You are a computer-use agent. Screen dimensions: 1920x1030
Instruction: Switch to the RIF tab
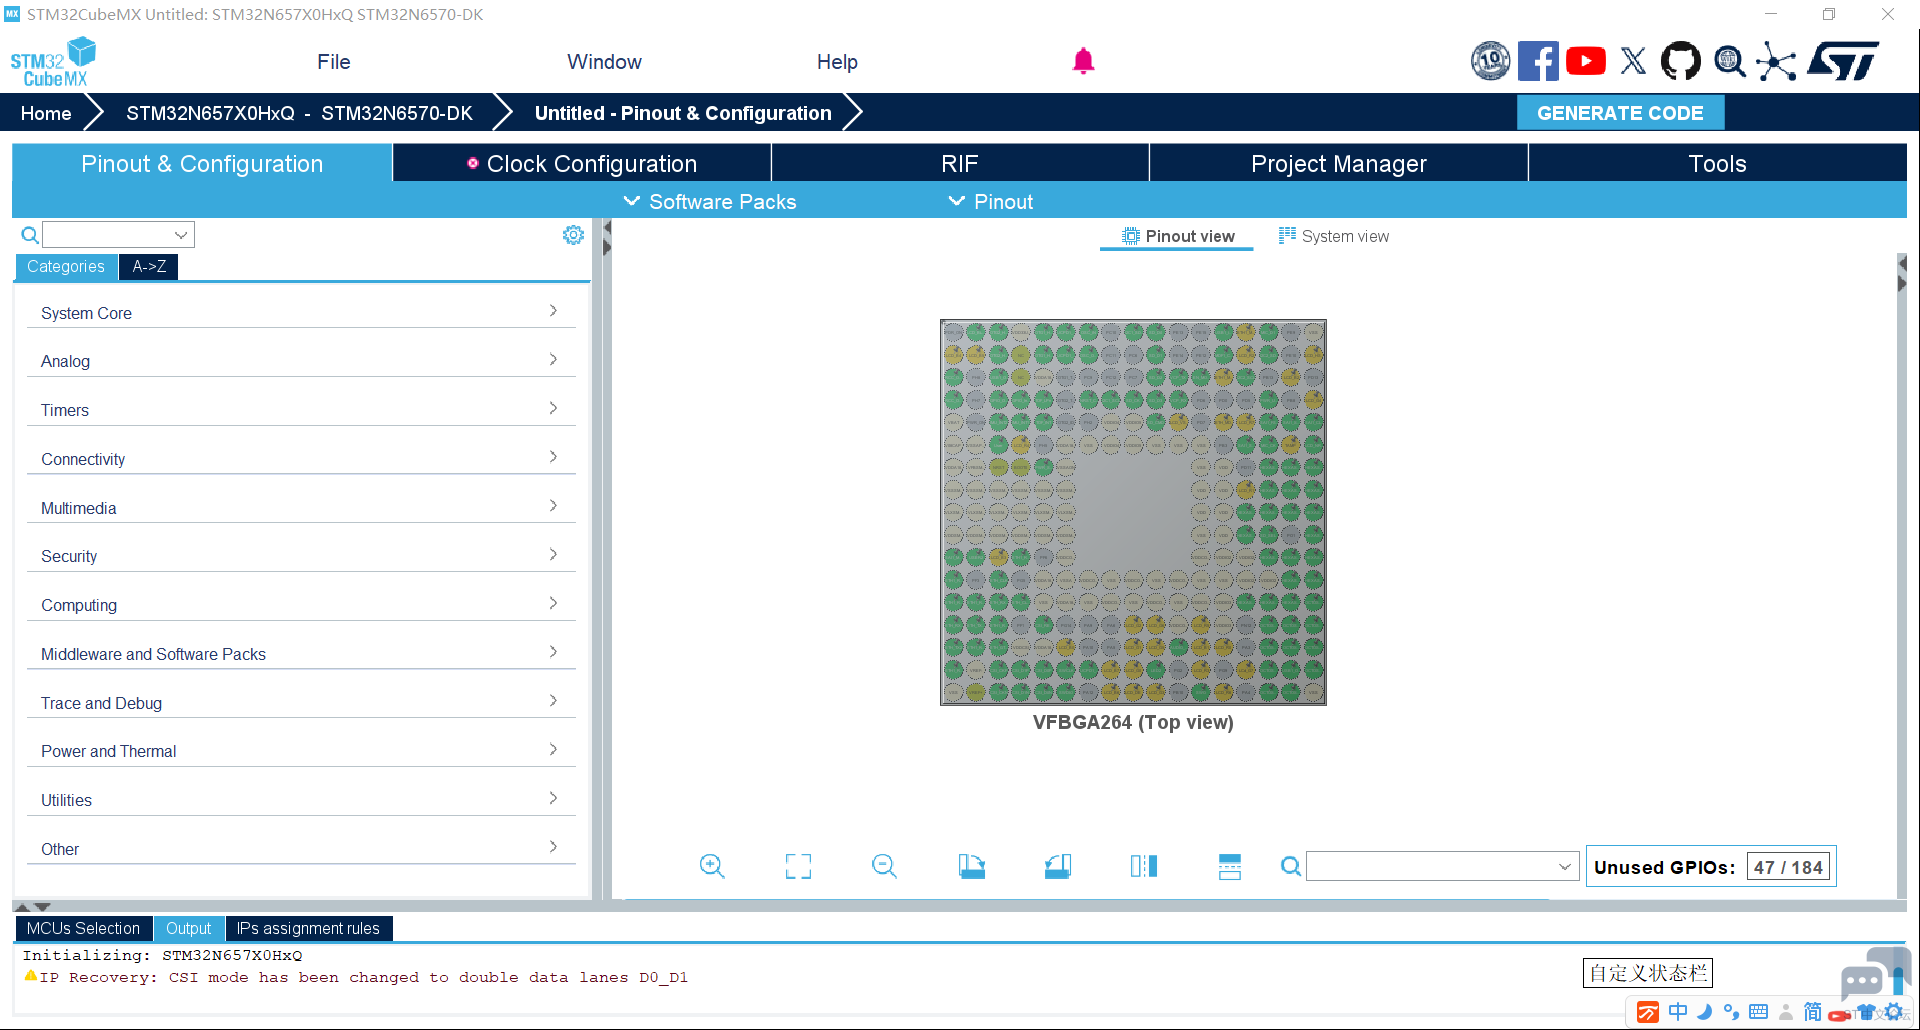click(x=960, y=164)
